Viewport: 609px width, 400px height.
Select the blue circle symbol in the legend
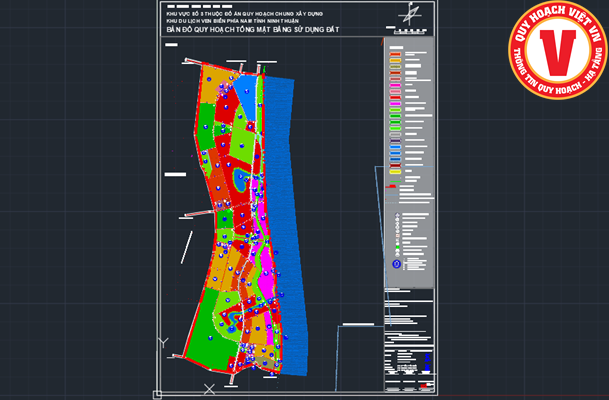(x=397, y=264)
